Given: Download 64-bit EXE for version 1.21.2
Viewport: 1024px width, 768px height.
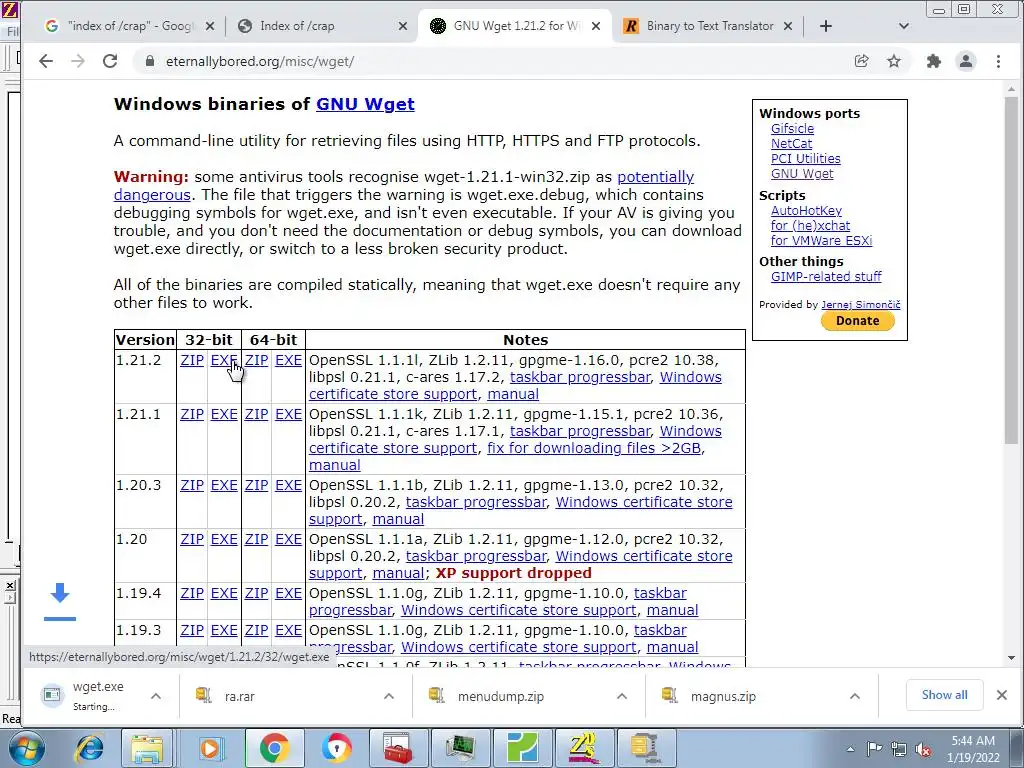Looking at the screenshot, I should tap(288, 360).
